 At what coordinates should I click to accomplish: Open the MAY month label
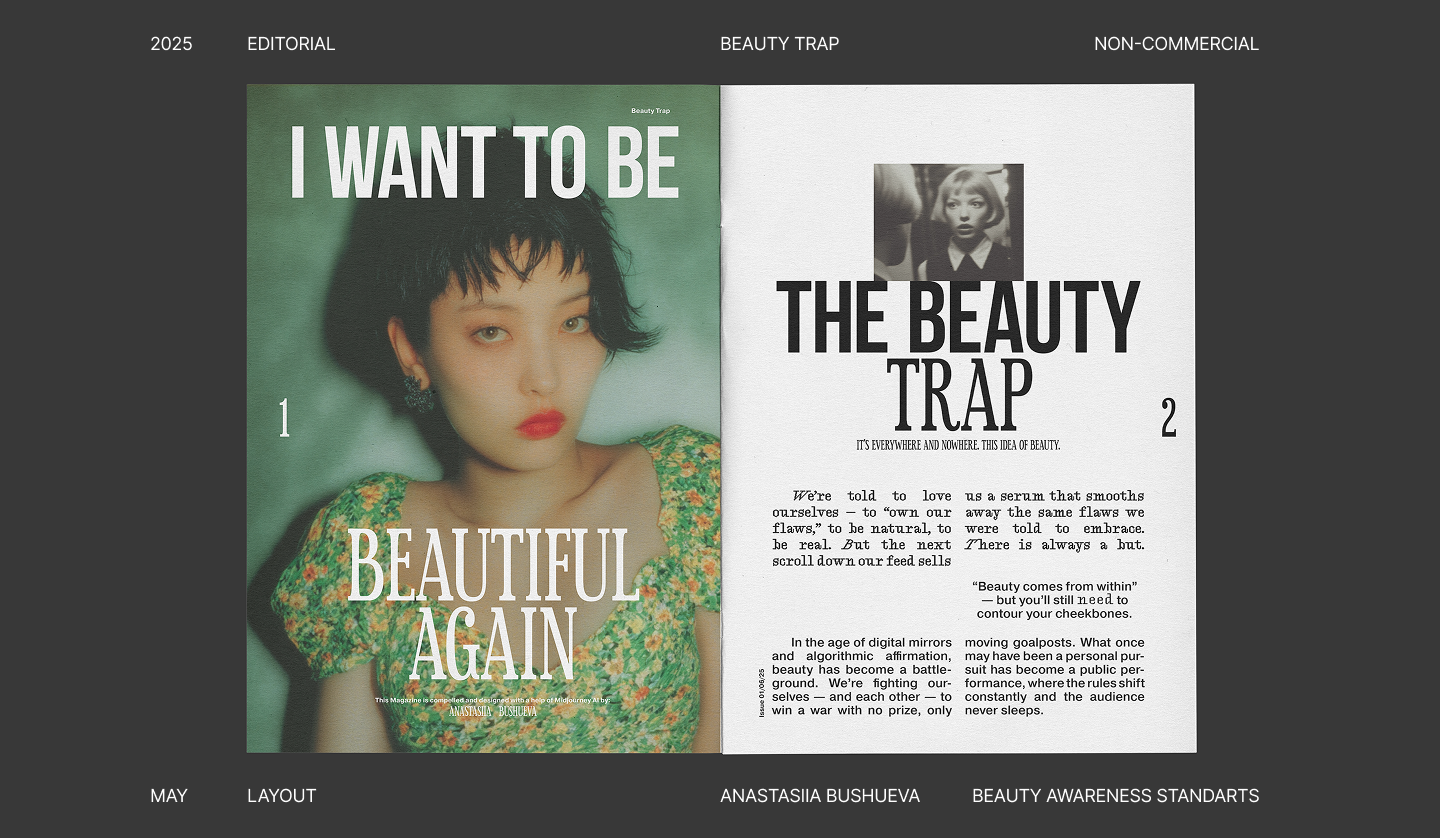(170, 796)
